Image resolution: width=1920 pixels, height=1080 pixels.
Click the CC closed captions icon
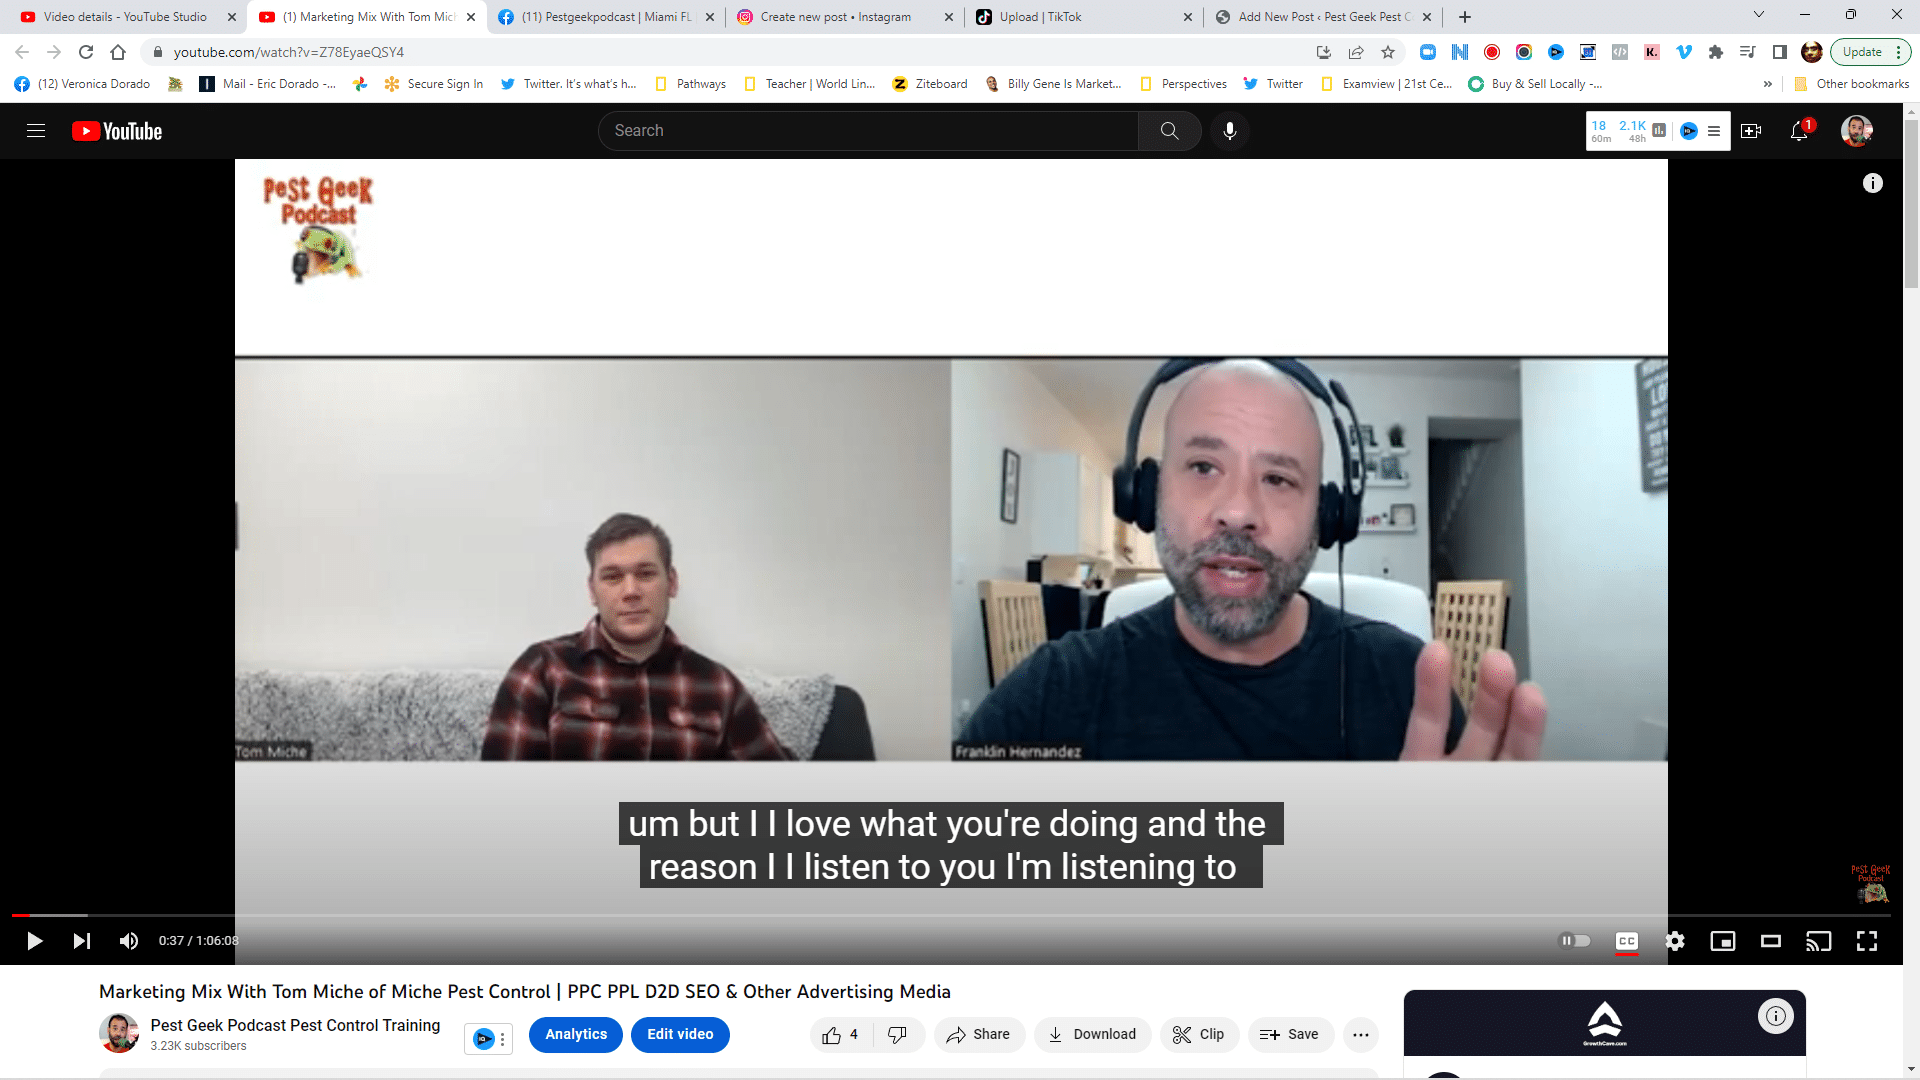click(x=1626, y=940)
